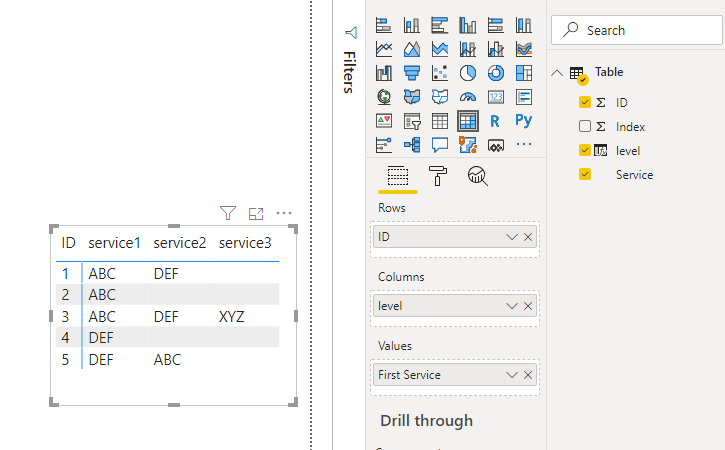Viewport: 725px width, 450px height.
Task: Choose the Clustered column chart visual
Action: click(467, 25)
